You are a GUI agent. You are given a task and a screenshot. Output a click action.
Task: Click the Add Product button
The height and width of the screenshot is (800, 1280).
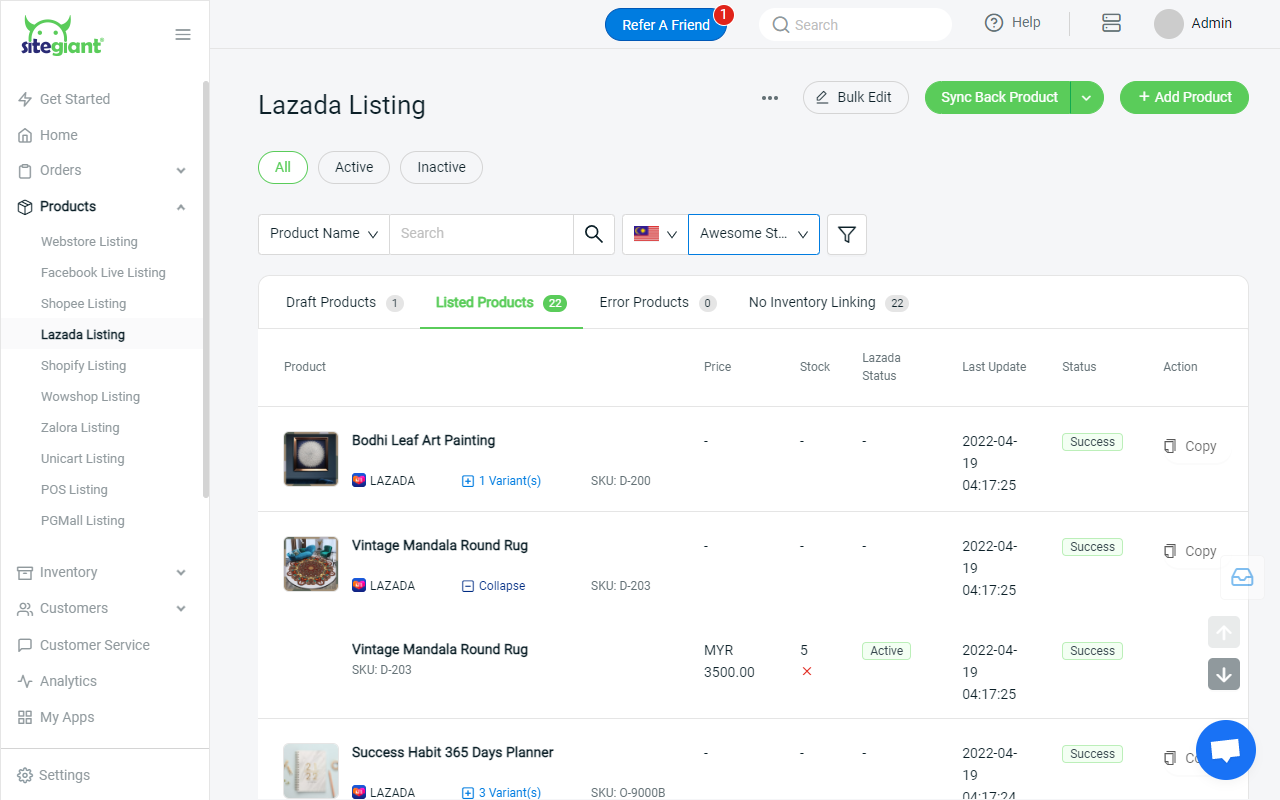[1184, 97]
